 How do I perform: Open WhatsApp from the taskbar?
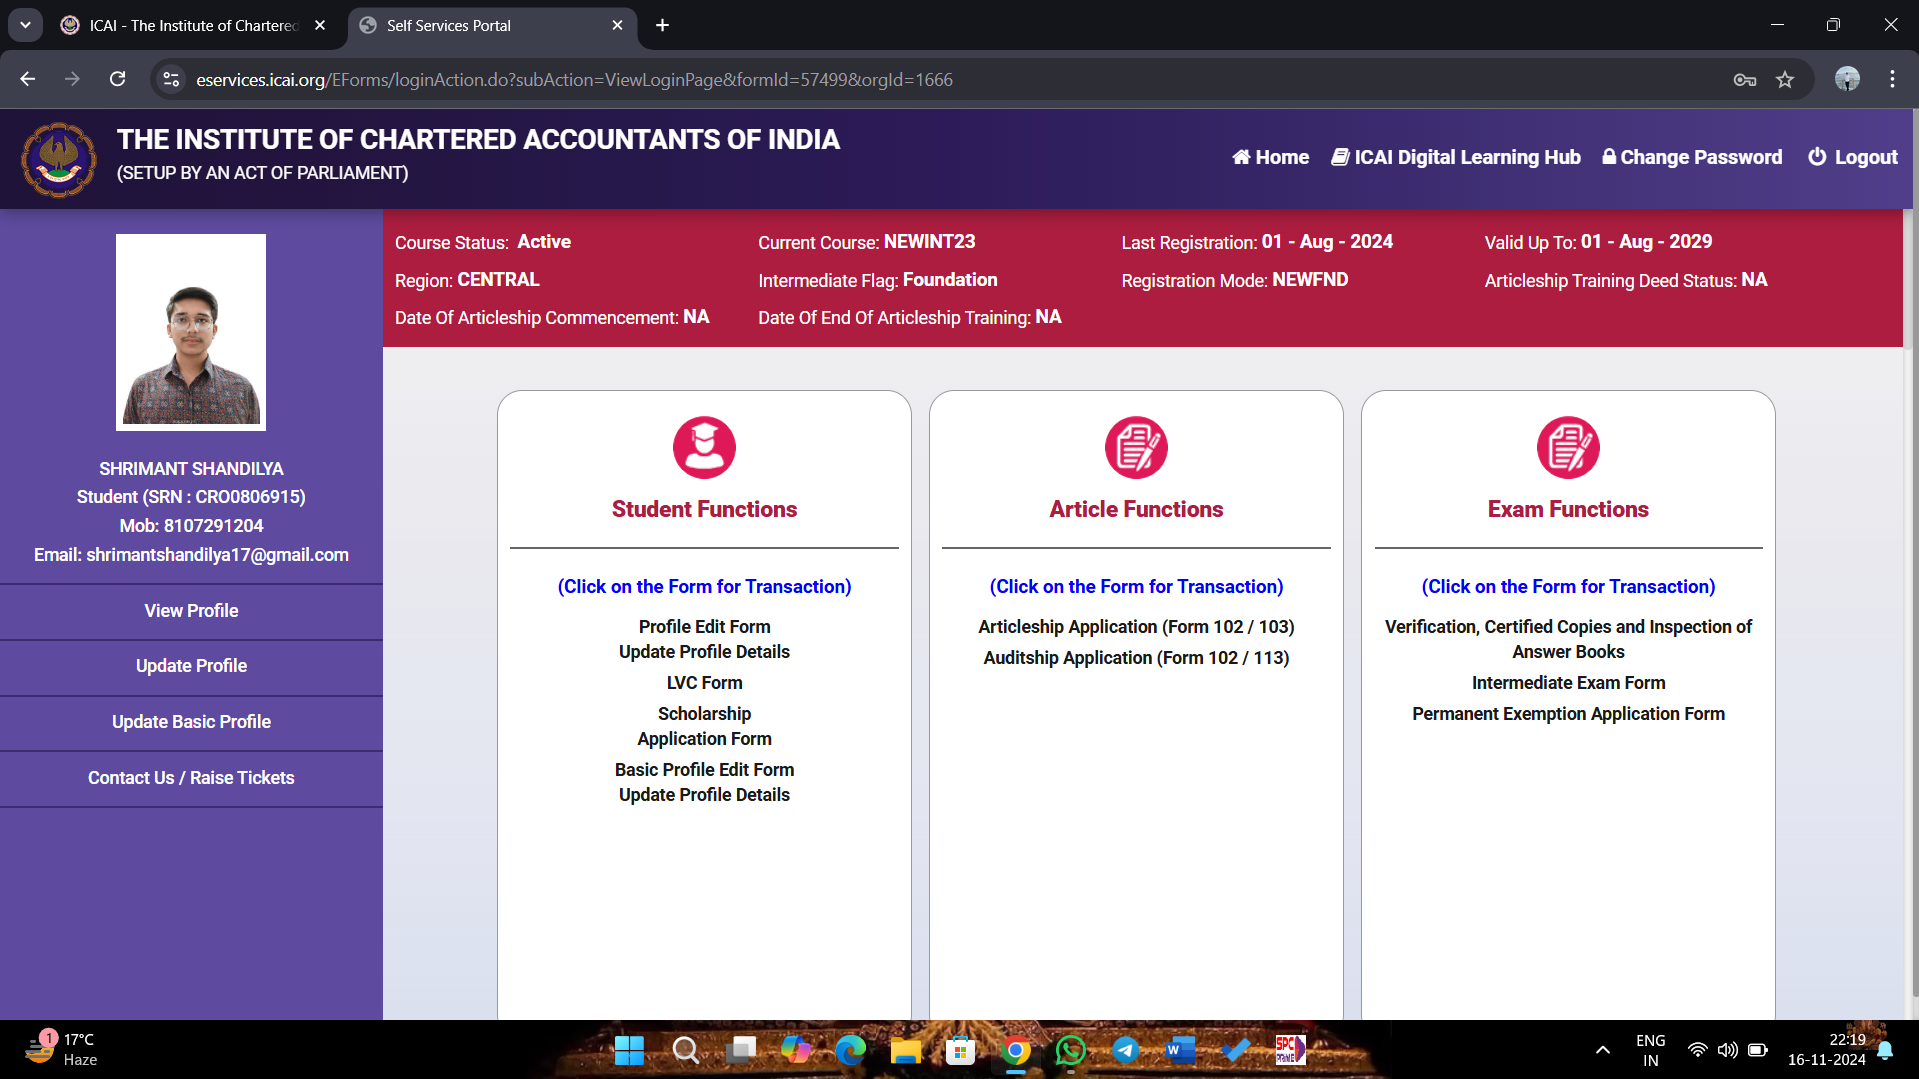1070,1050
